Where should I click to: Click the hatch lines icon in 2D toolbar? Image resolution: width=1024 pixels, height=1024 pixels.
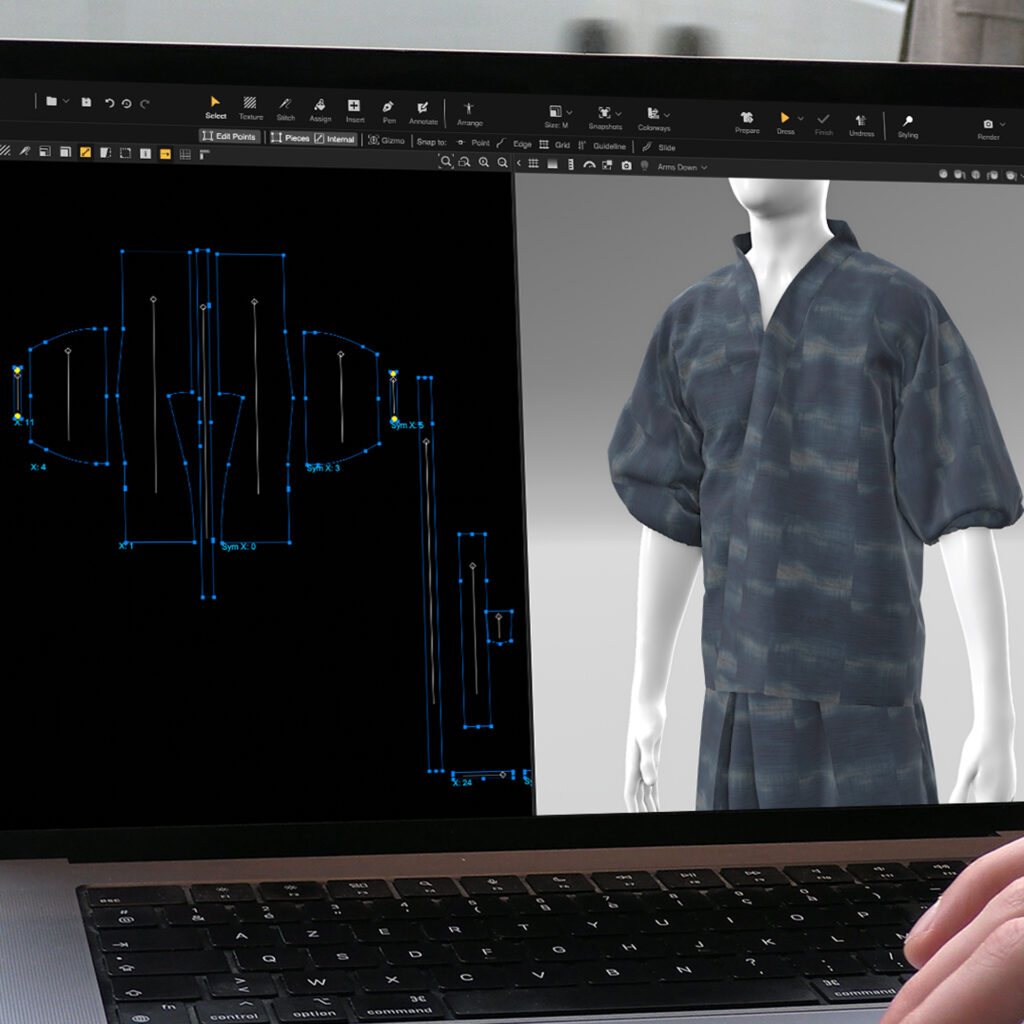[x=5, y=150]
